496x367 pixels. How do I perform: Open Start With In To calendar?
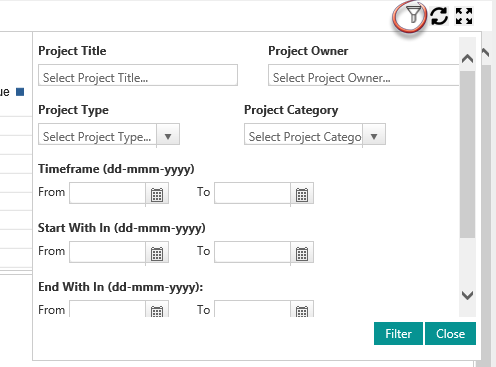point(302,254)
